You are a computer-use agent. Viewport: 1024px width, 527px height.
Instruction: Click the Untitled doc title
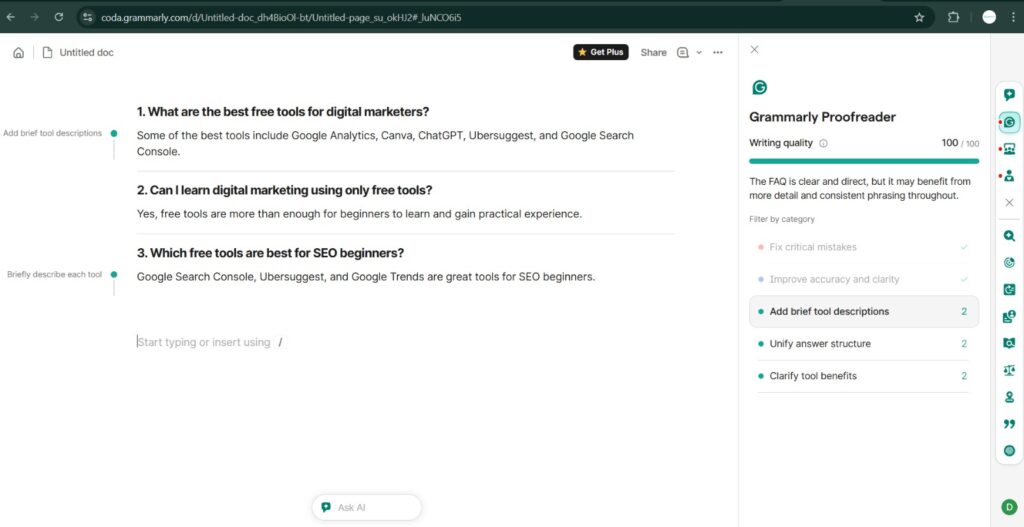(x=86, y=53)
